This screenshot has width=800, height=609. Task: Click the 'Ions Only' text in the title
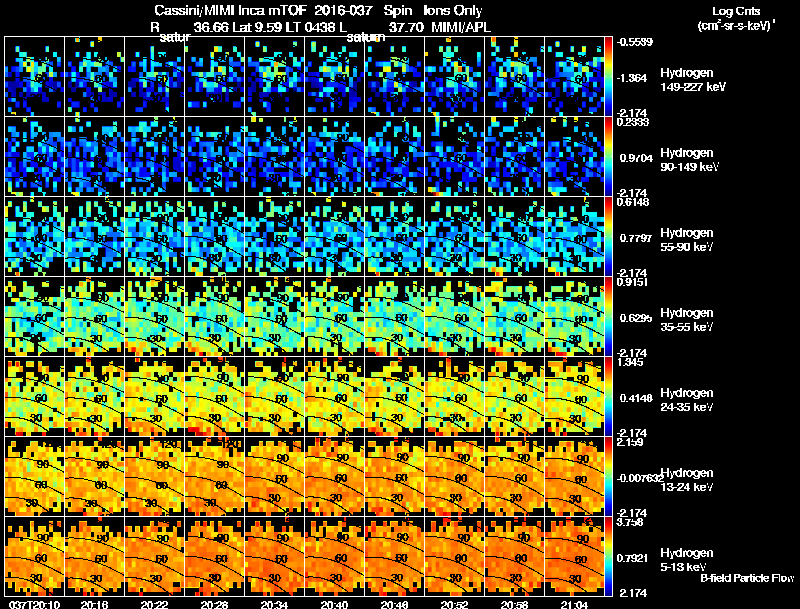453,11
